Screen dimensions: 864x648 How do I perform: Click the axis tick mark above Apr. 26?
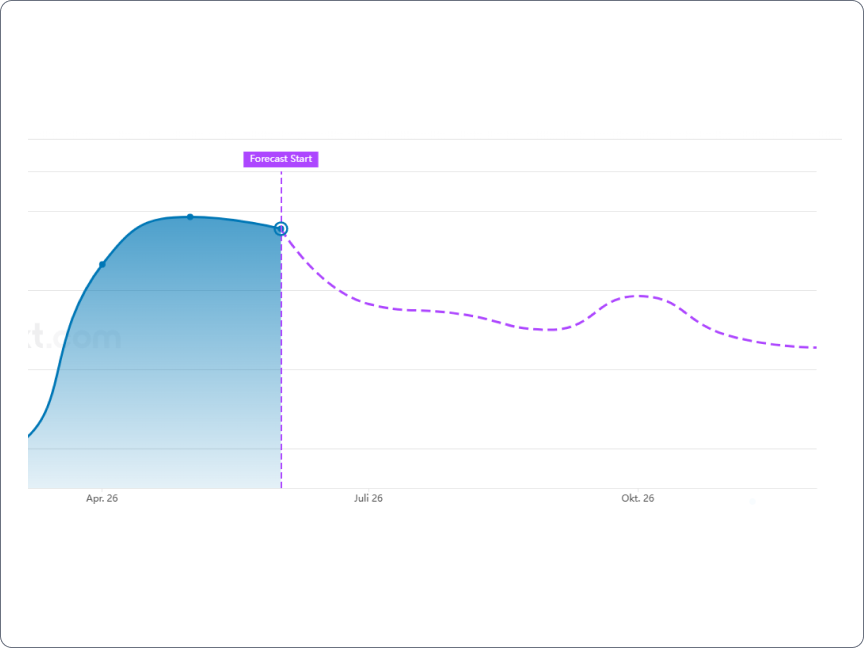[102, 490]
